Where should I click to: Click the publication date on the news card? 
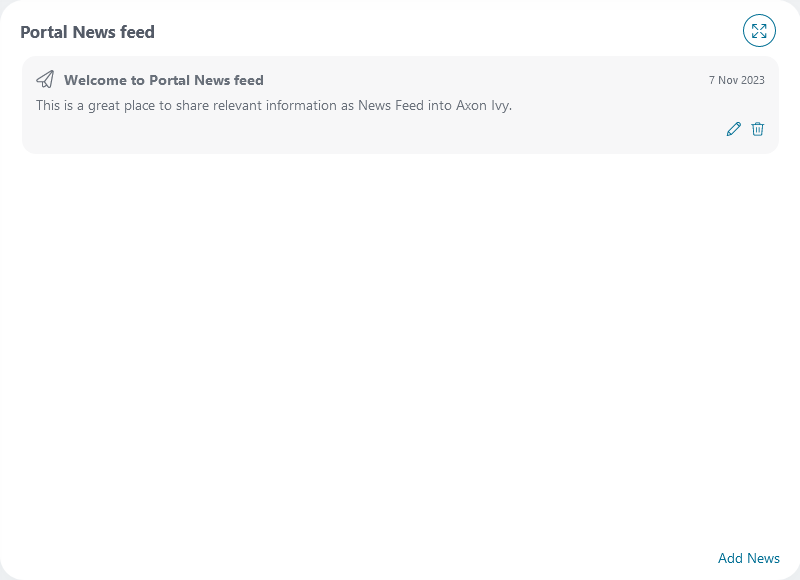pos(737,80)
